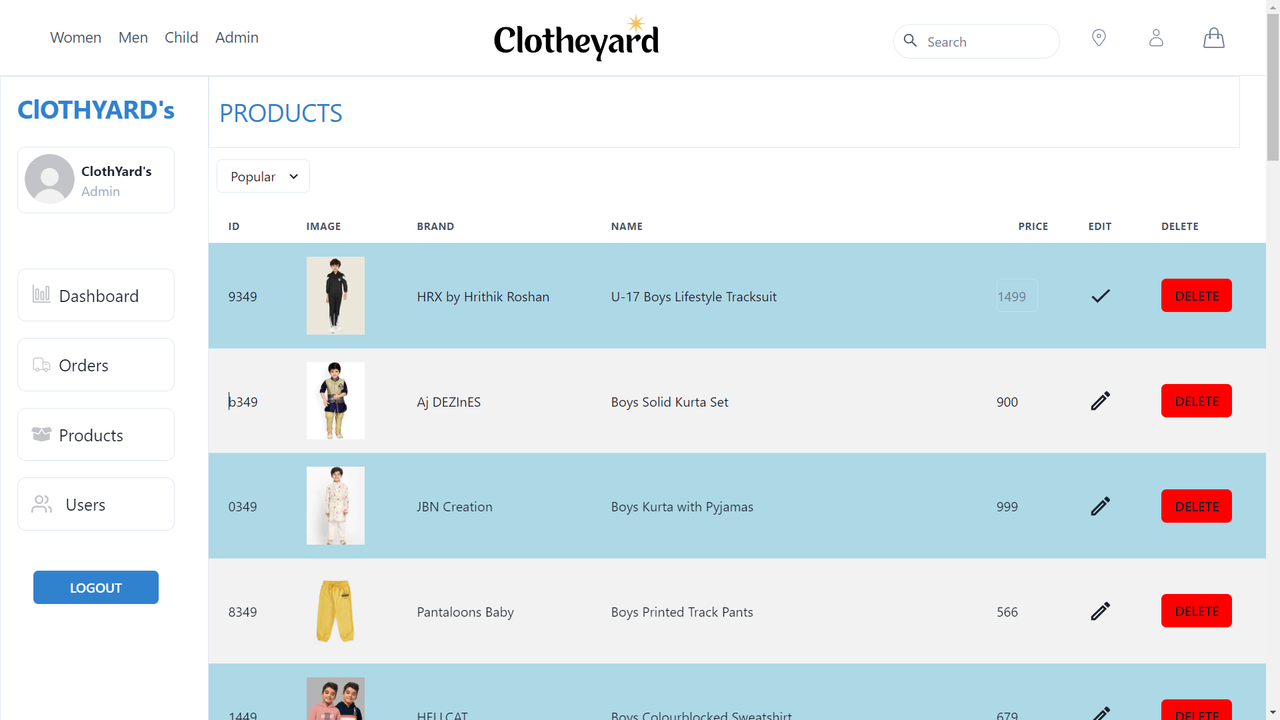The image size is (1280, 720).
Task: Click the NAME column header
Action: [x=627, y=226]
